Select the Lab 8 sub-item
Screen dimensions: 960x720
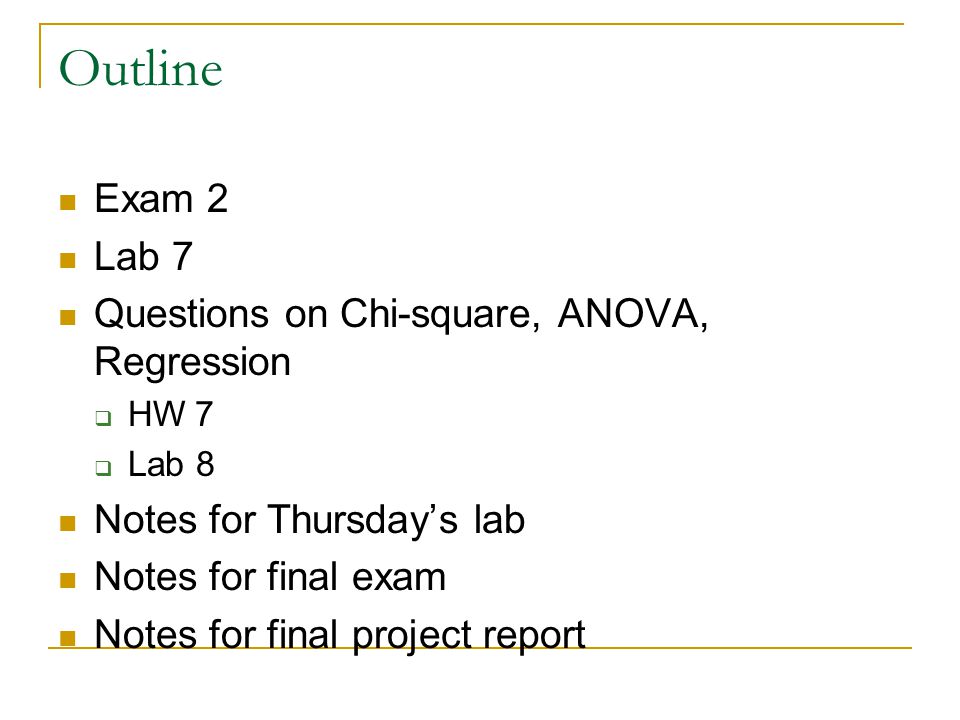[171, 464]
